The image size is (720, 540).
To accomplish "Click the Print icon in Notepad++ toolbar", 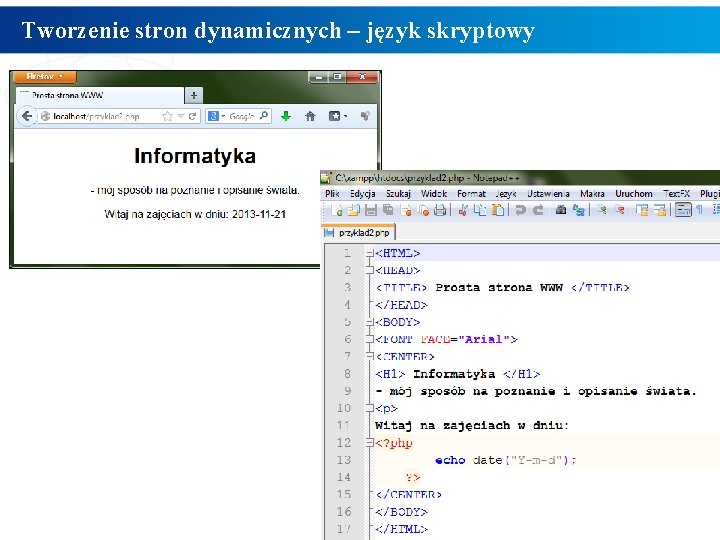I will pyautogui.click(x=439, y=210).
